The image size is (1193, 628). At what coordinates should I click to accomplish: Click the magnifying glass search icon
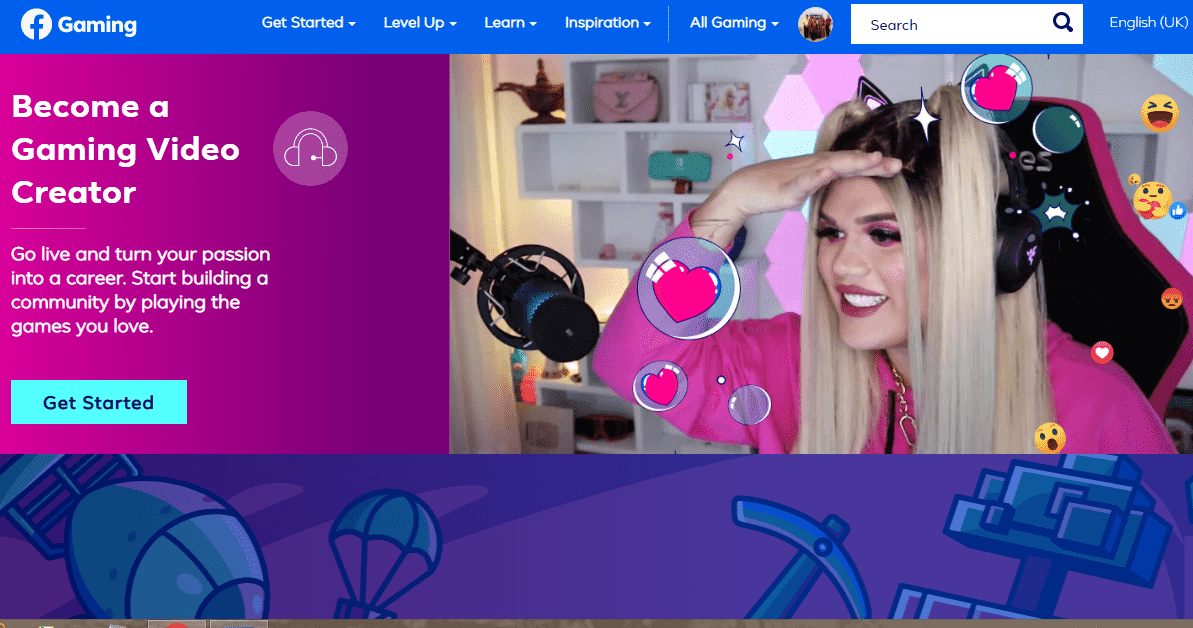click(1063, 23)
